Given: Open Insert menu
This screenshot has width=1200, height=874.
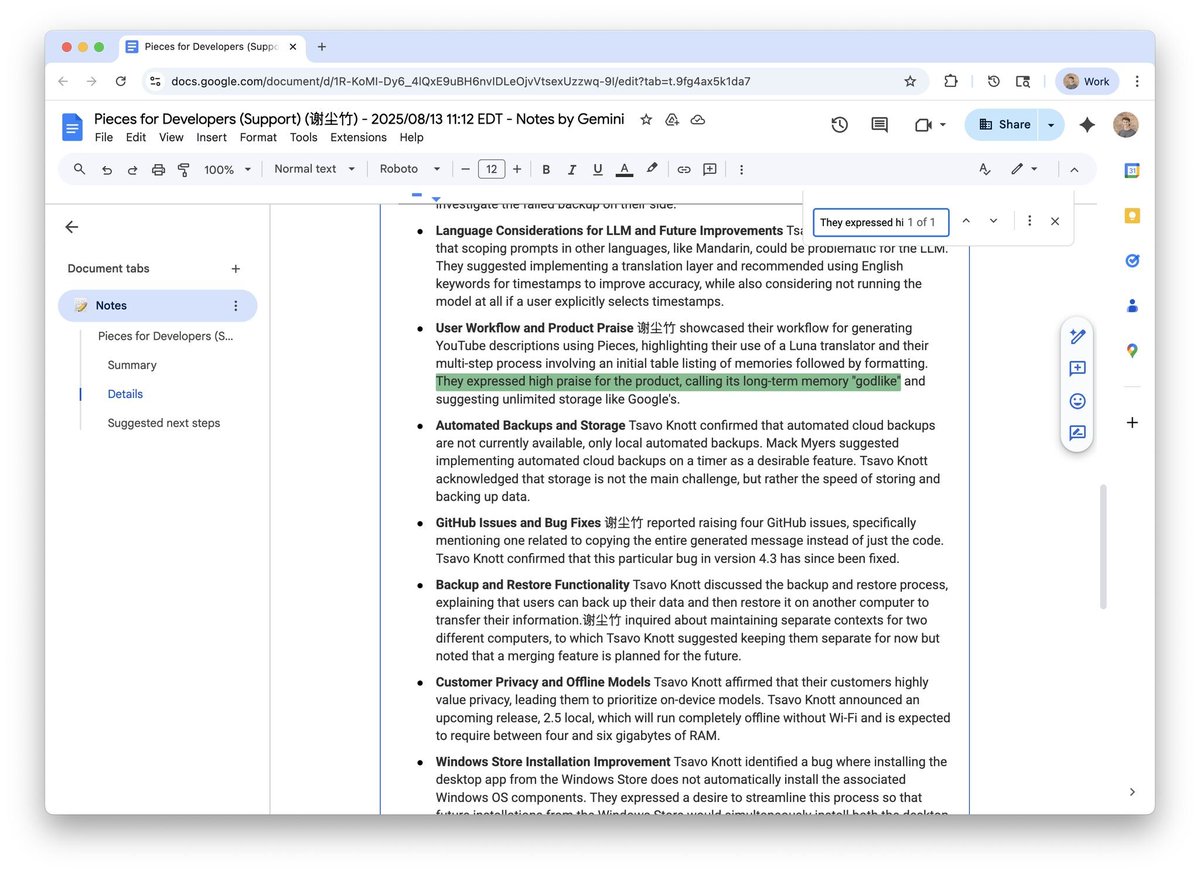Looking at the screenshot, I should pyautogui.click(x=211, y=138).
